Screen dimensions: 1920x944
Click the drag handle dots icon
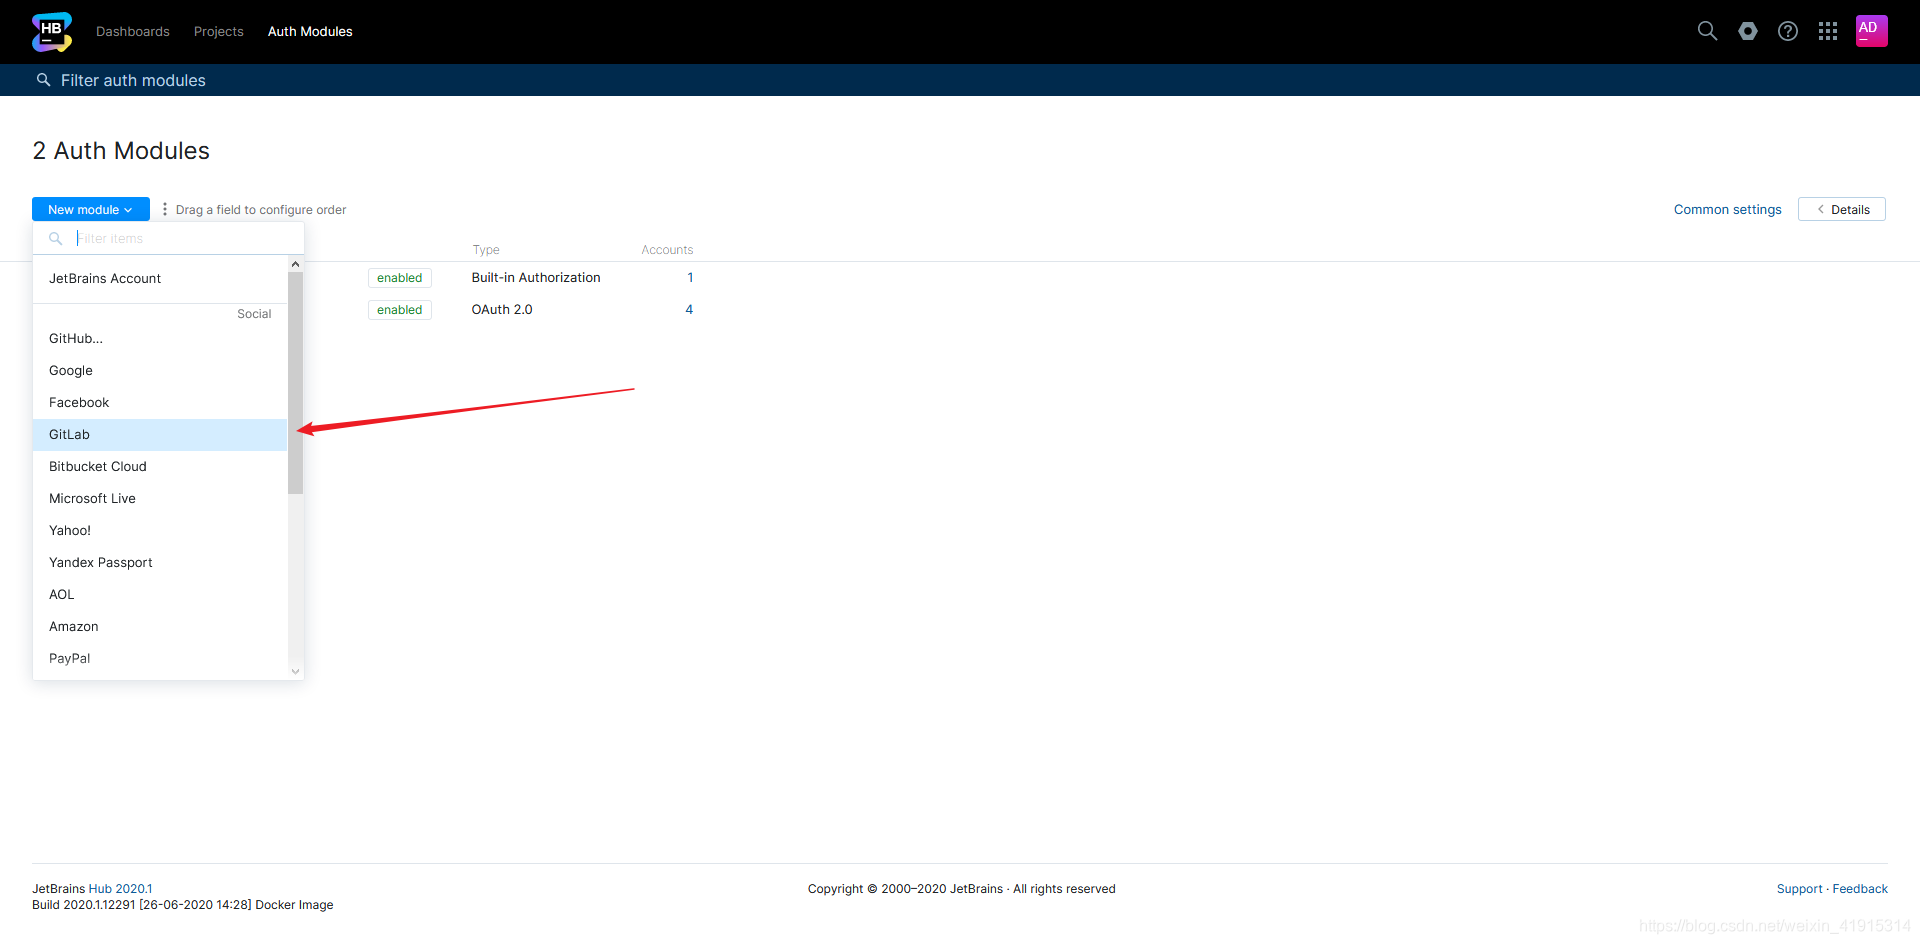(165, 209)
